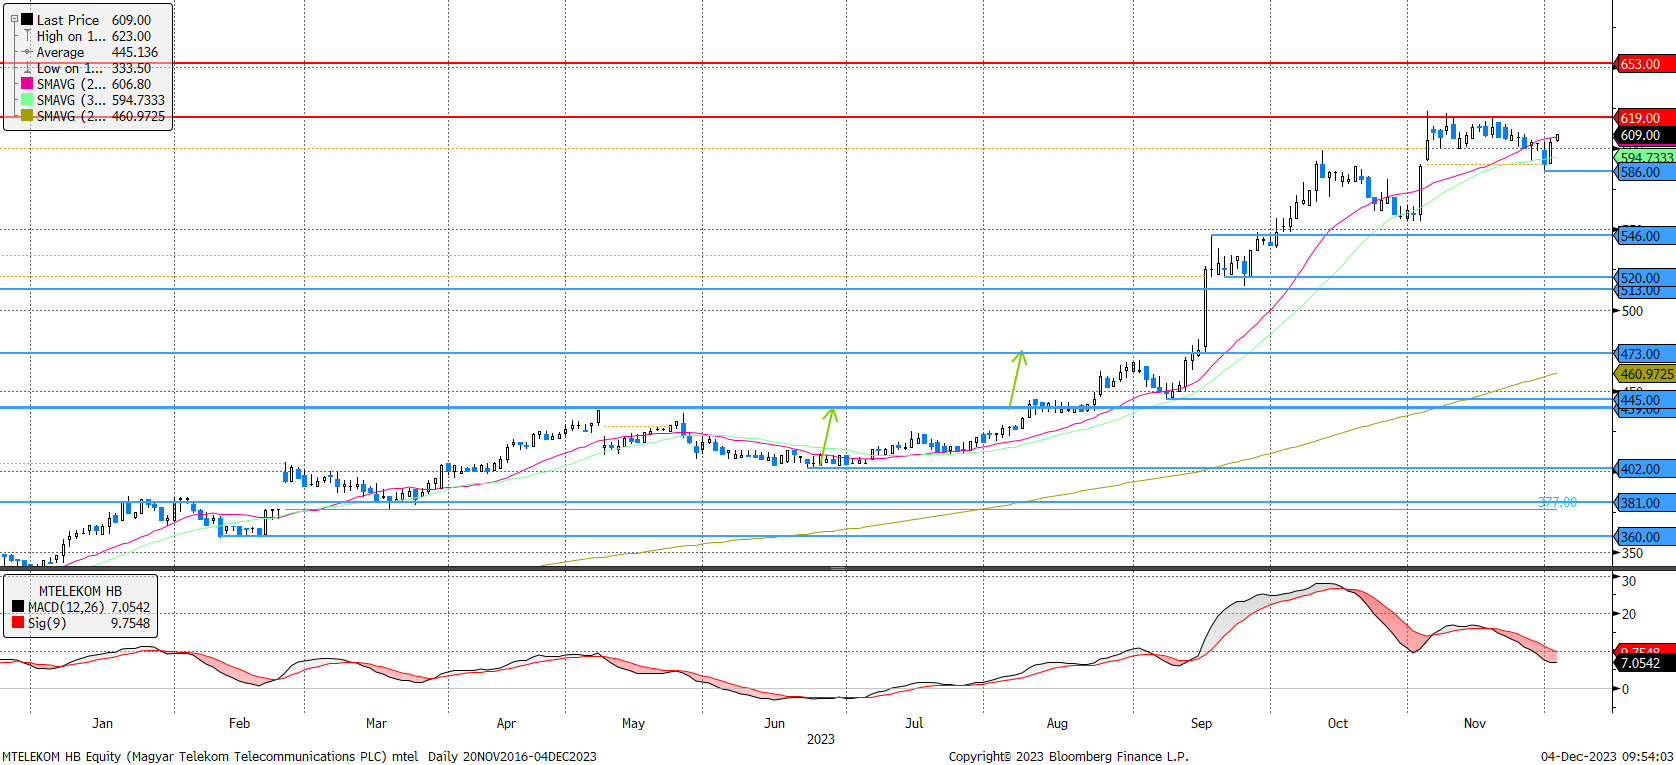The height and width of the screenshot is (765, 1676).
Task: Select the 'Last Price' legend label
Action: click(68, 20)
